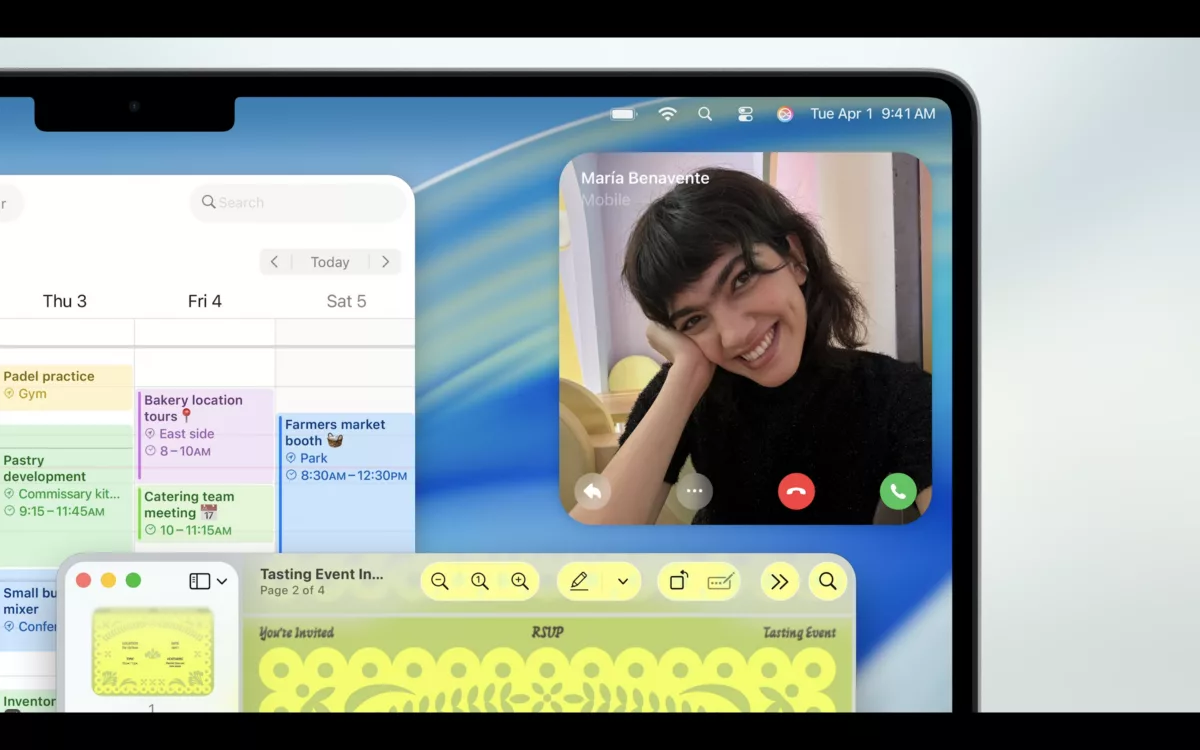1200x750 pixels.
Task: Select Fri 4 column header
Action: (x=205, y=301)
